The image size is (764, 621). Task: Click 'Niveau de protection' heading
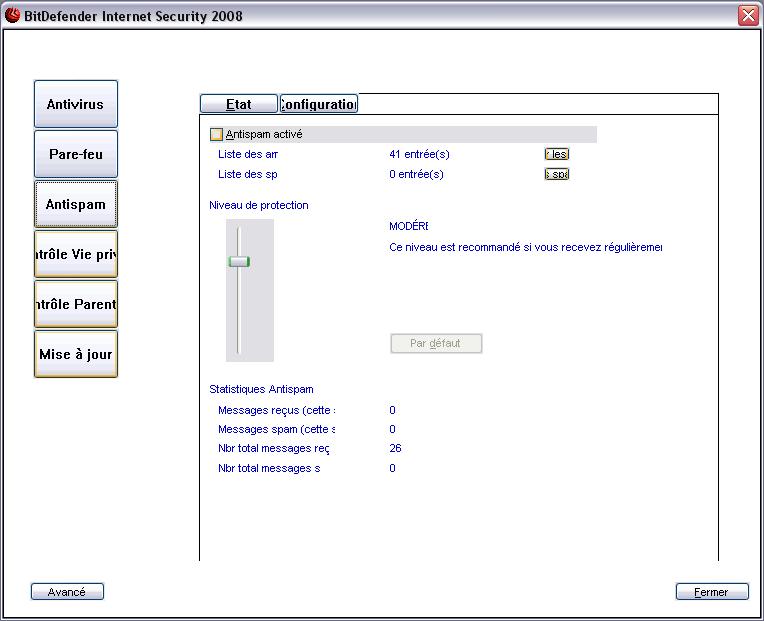[259, 205]
